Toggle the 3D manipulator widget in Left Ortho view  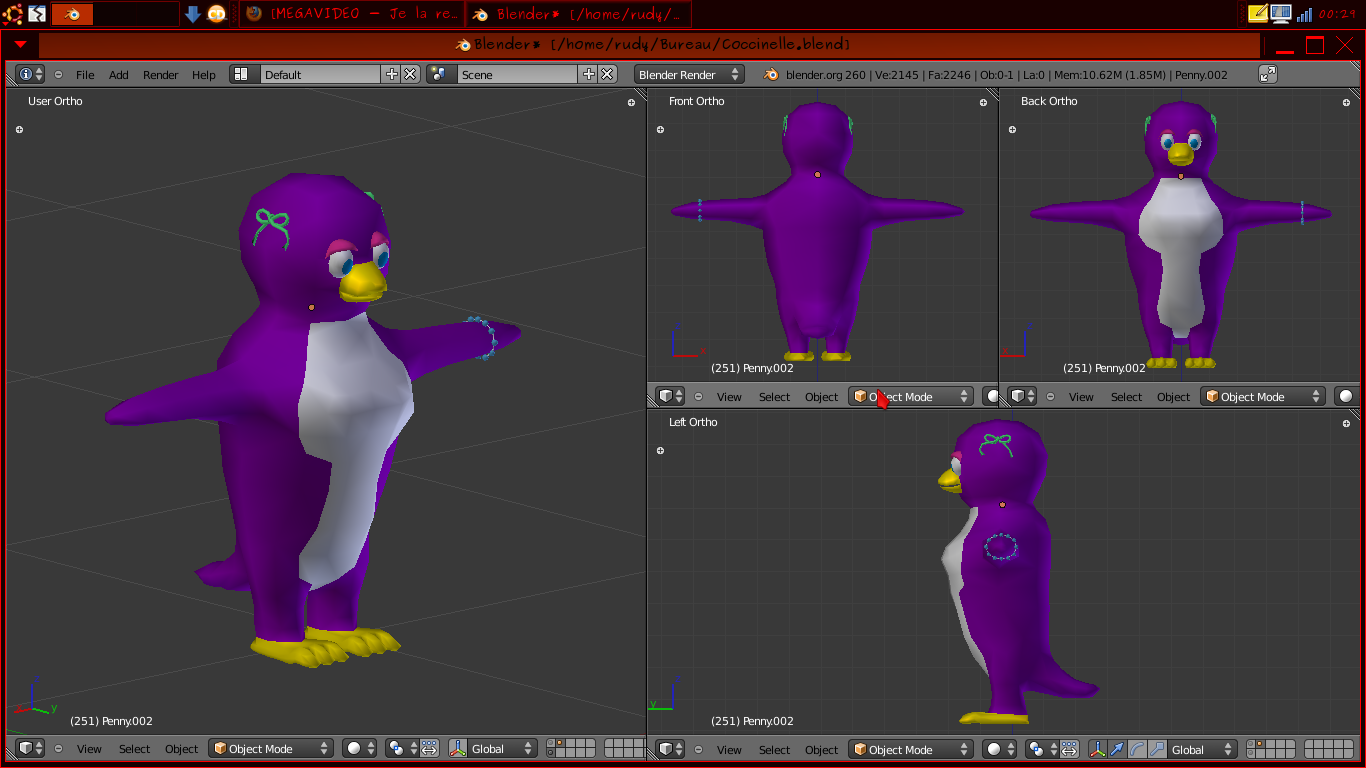(1097, 749)
